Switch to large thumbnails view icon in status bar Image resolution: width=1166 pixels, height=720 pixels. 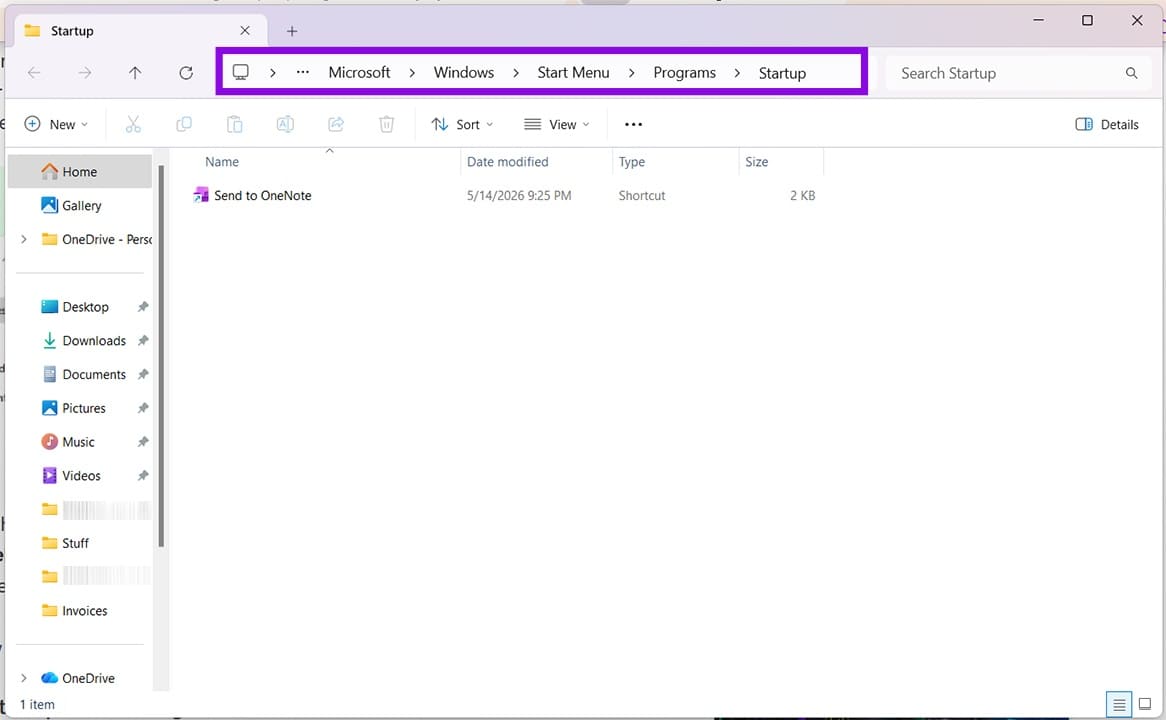(x=1145, y=704)
